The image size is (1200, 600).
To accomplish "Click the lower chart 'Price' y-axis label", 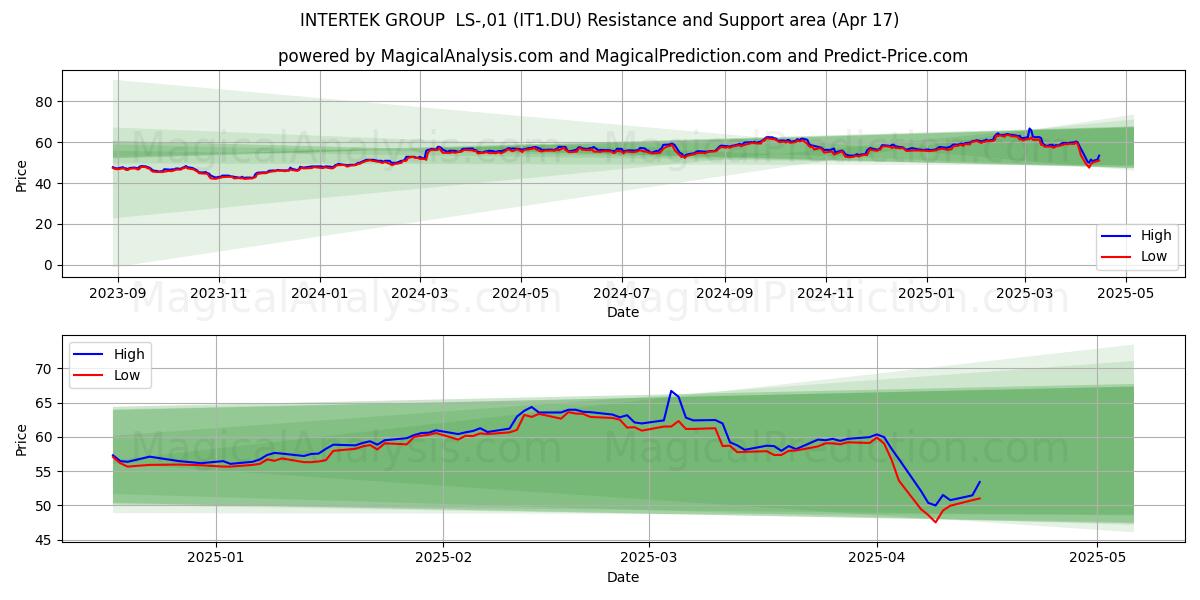I will click(22, 439).
